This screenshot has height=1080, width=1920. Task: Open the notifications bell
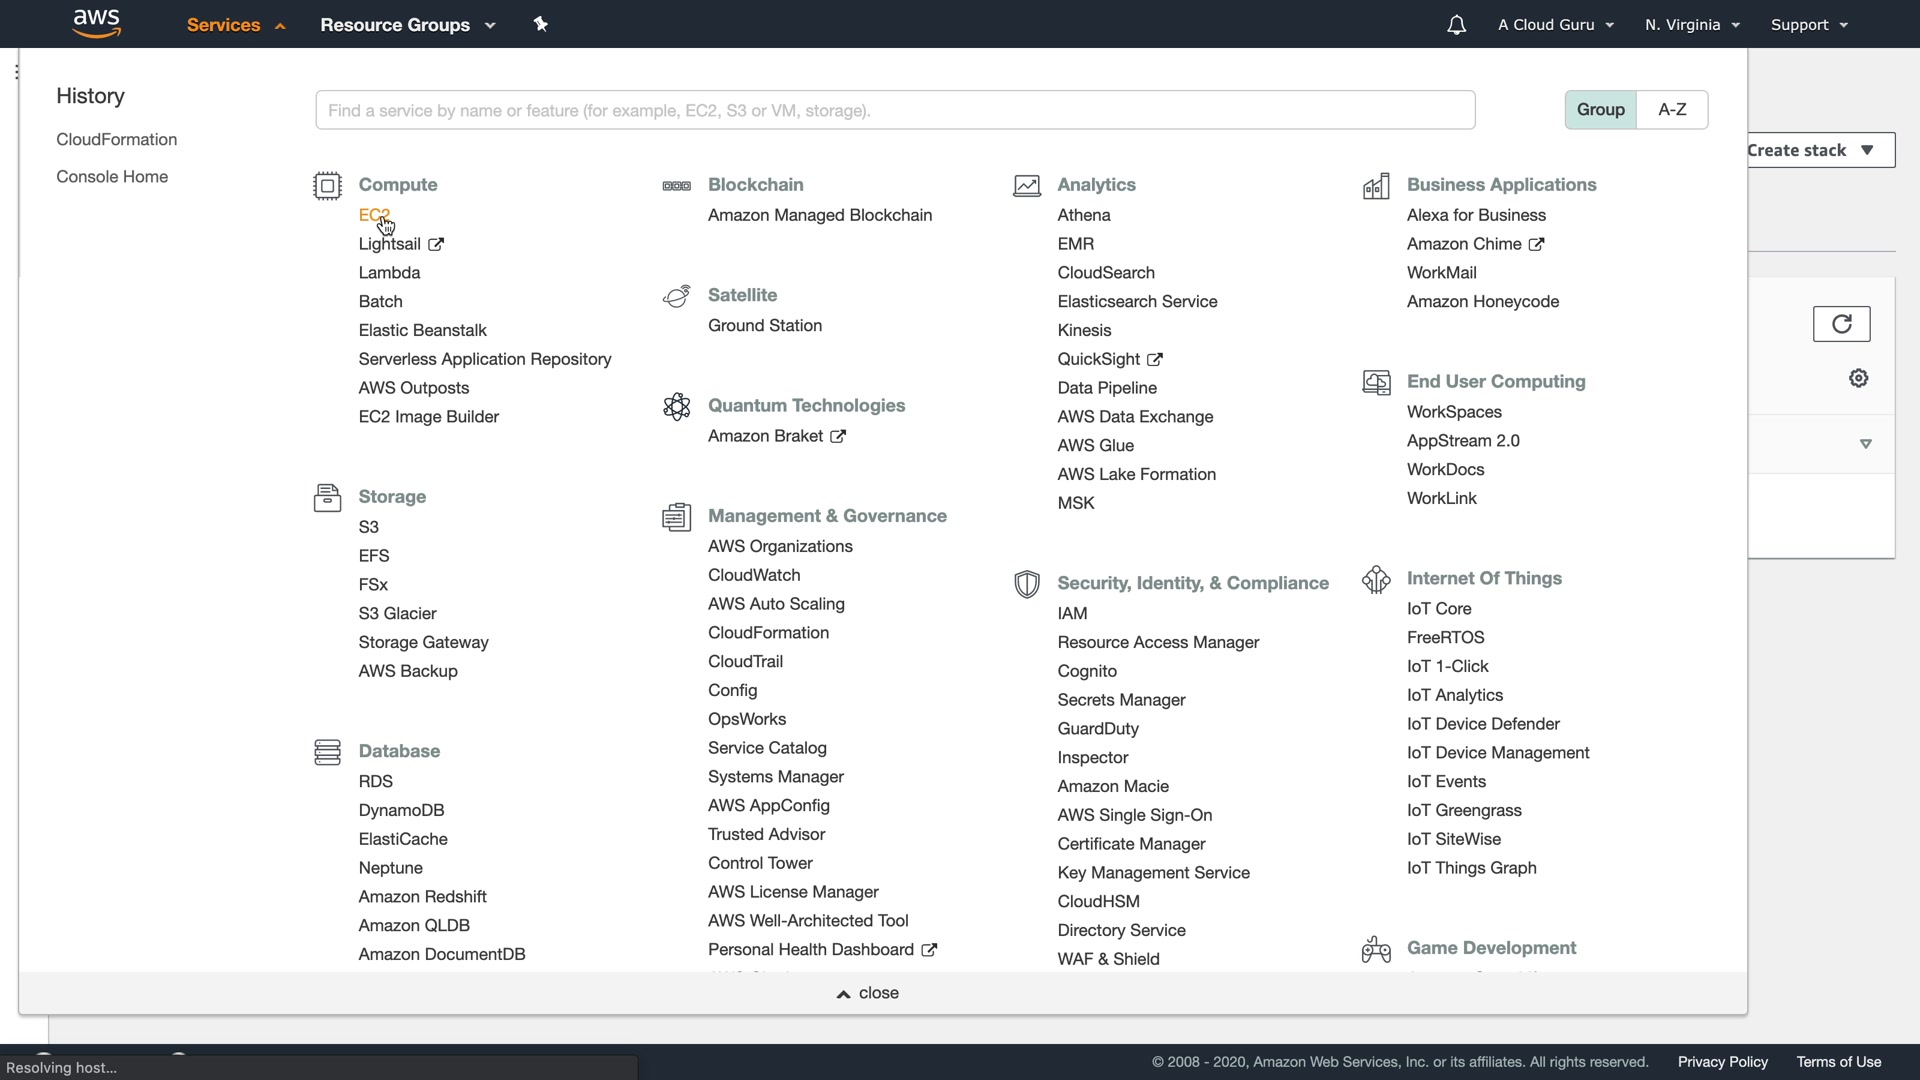tap(1456, 25)
